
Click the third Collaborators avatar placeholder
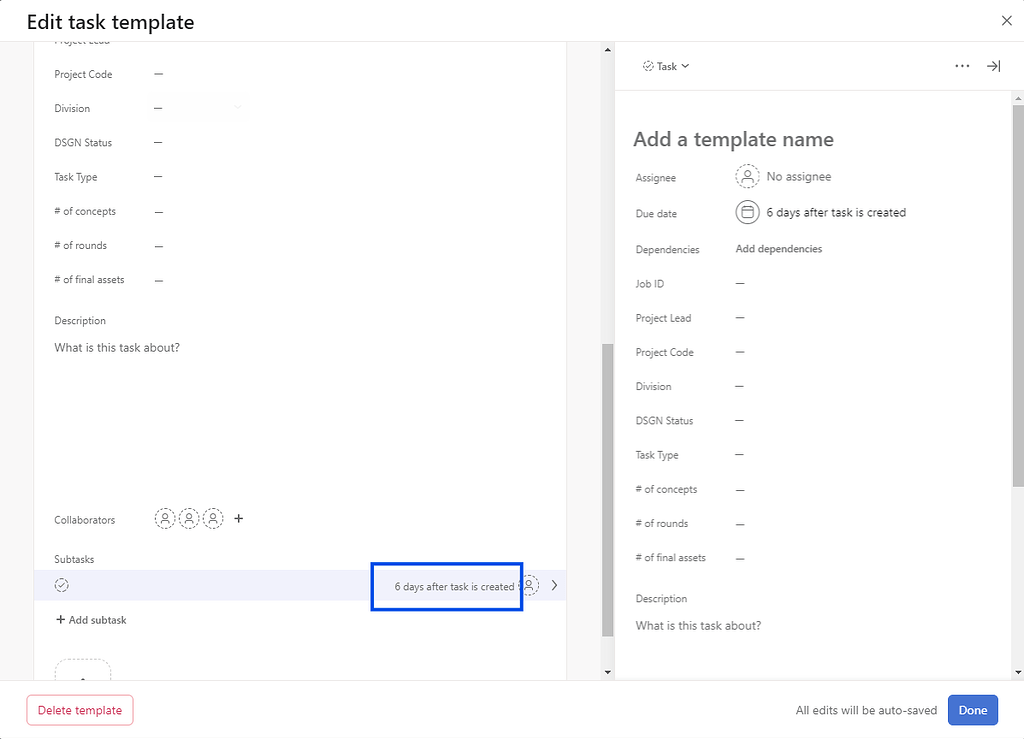pos(214,518)
